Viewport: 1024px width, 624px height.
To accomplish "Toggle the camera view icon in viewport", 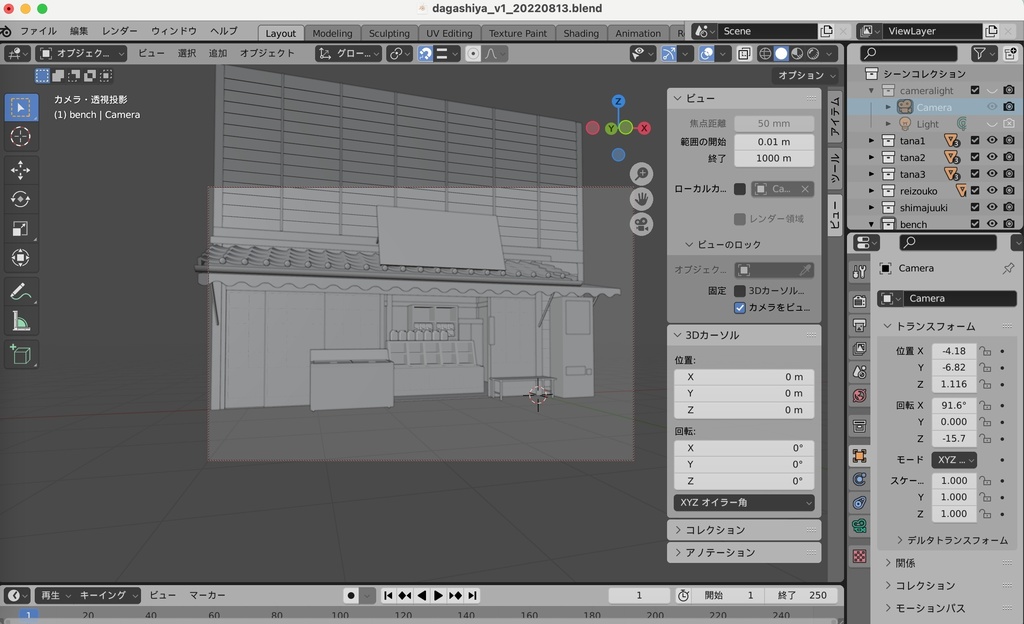I will [642, 224].
